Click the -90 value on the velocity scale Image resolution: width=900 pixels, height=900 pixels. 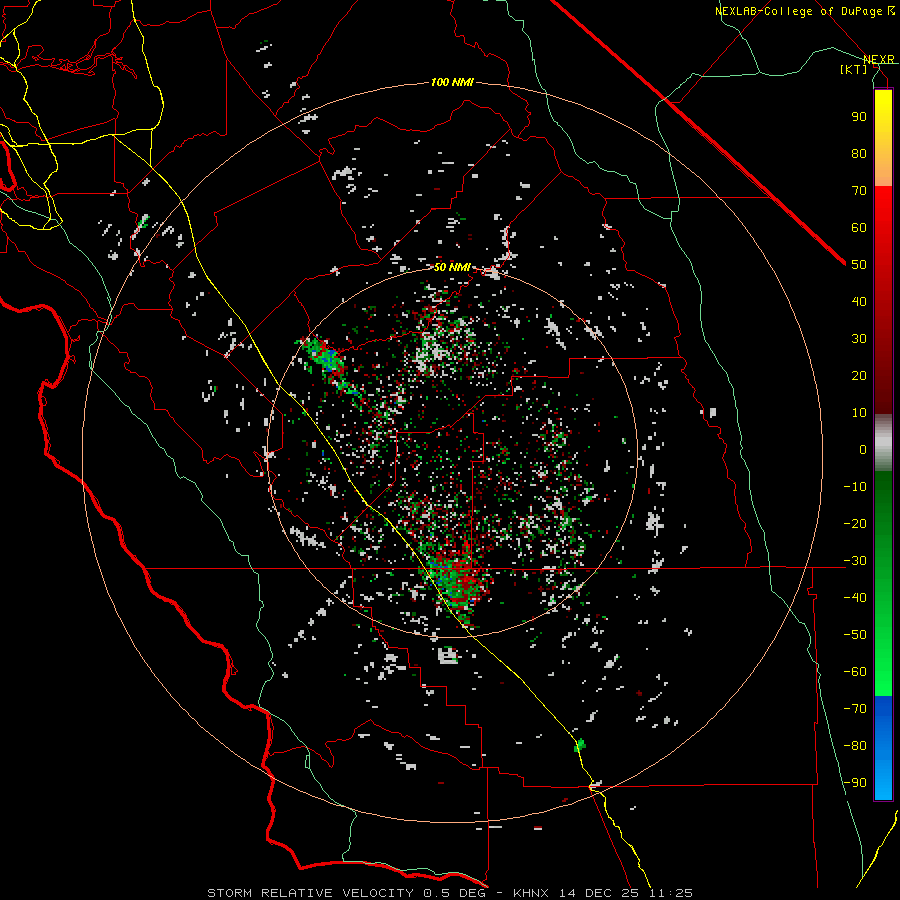coord(855,783)
